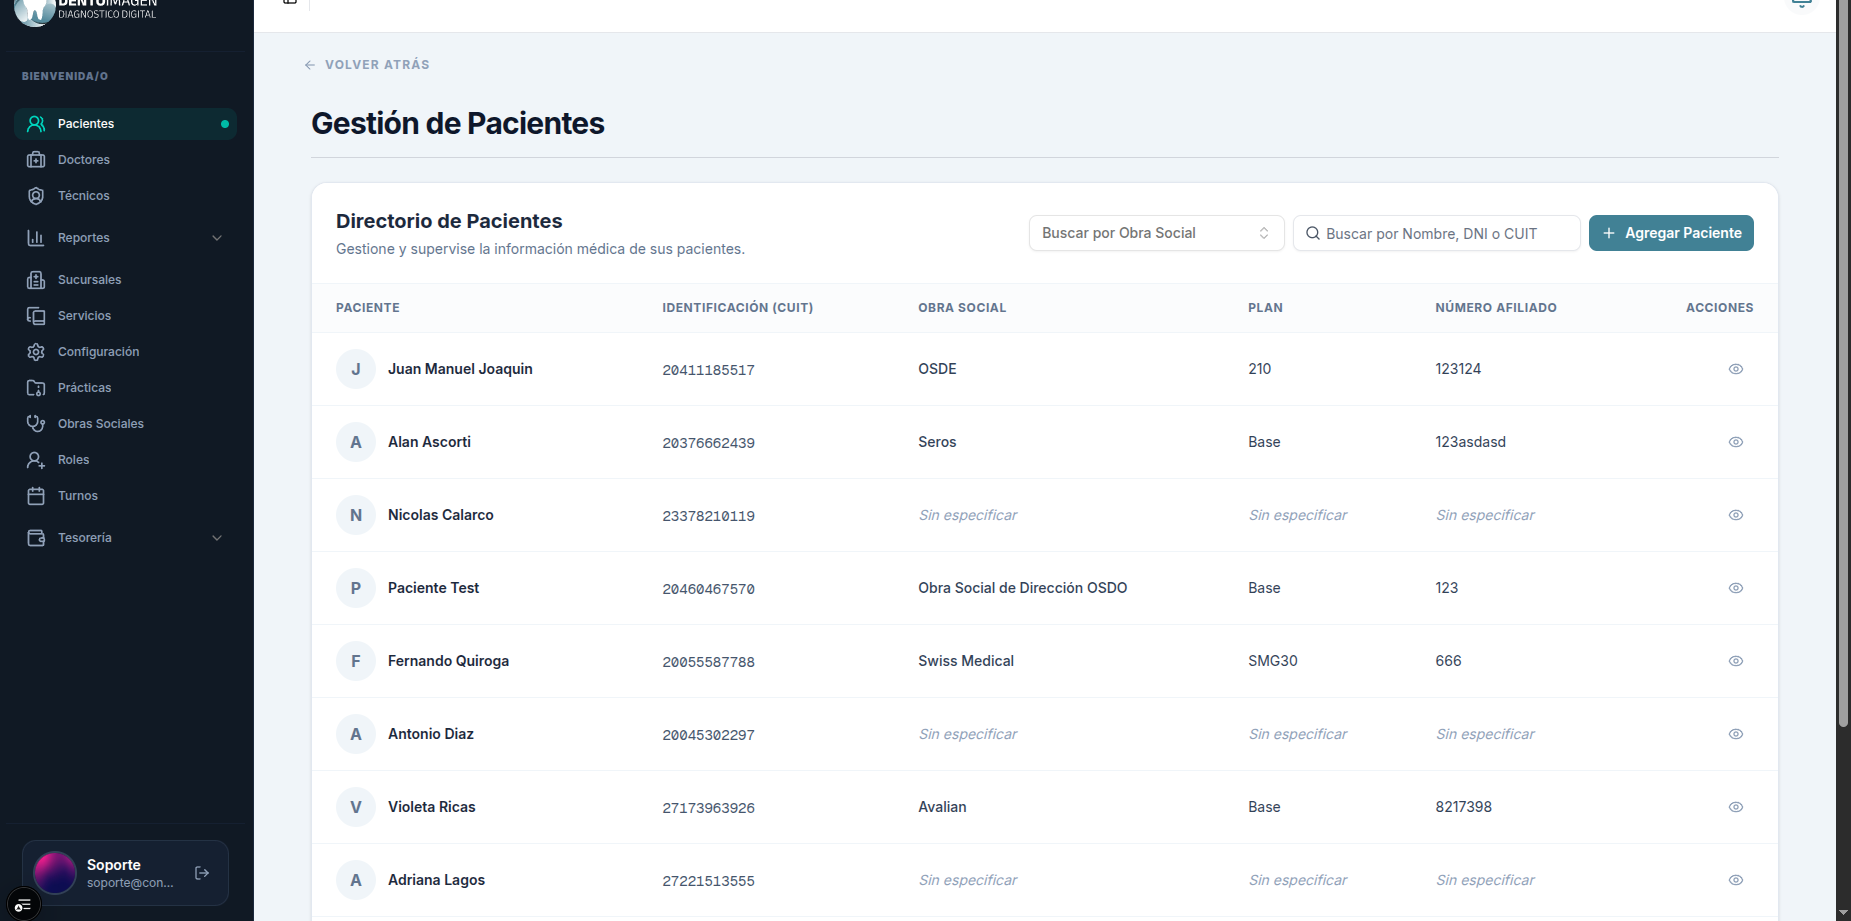View details for Fernando Quiroga
This screenshot has width=1851, height=921.
click(1736, 661)
